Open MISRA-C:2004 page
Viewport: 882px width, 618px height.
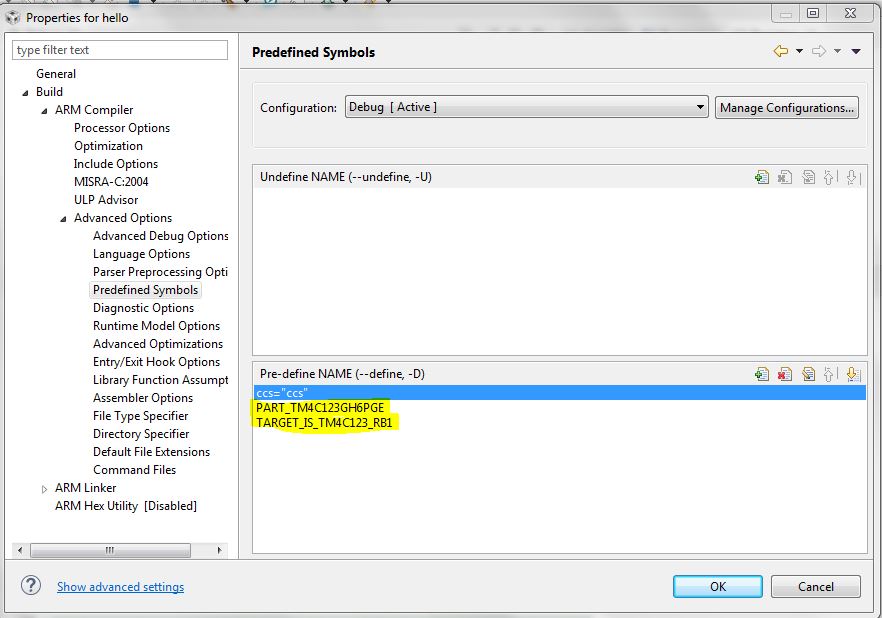111,182
